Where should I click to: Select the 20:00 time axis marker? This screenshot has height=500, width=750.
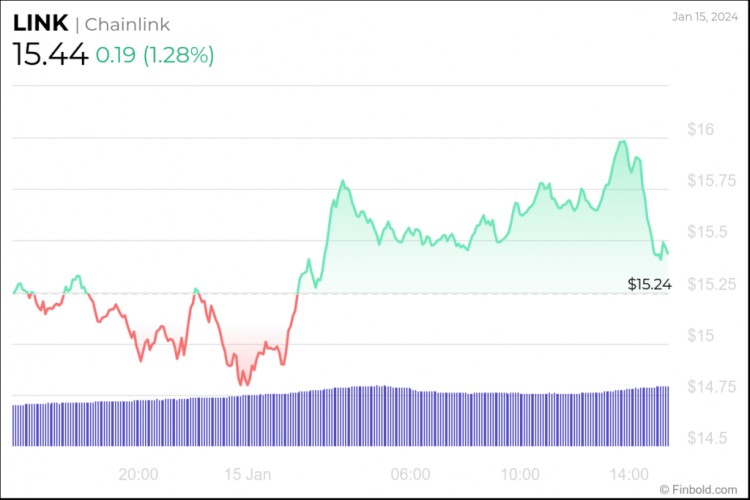(138, 473)
